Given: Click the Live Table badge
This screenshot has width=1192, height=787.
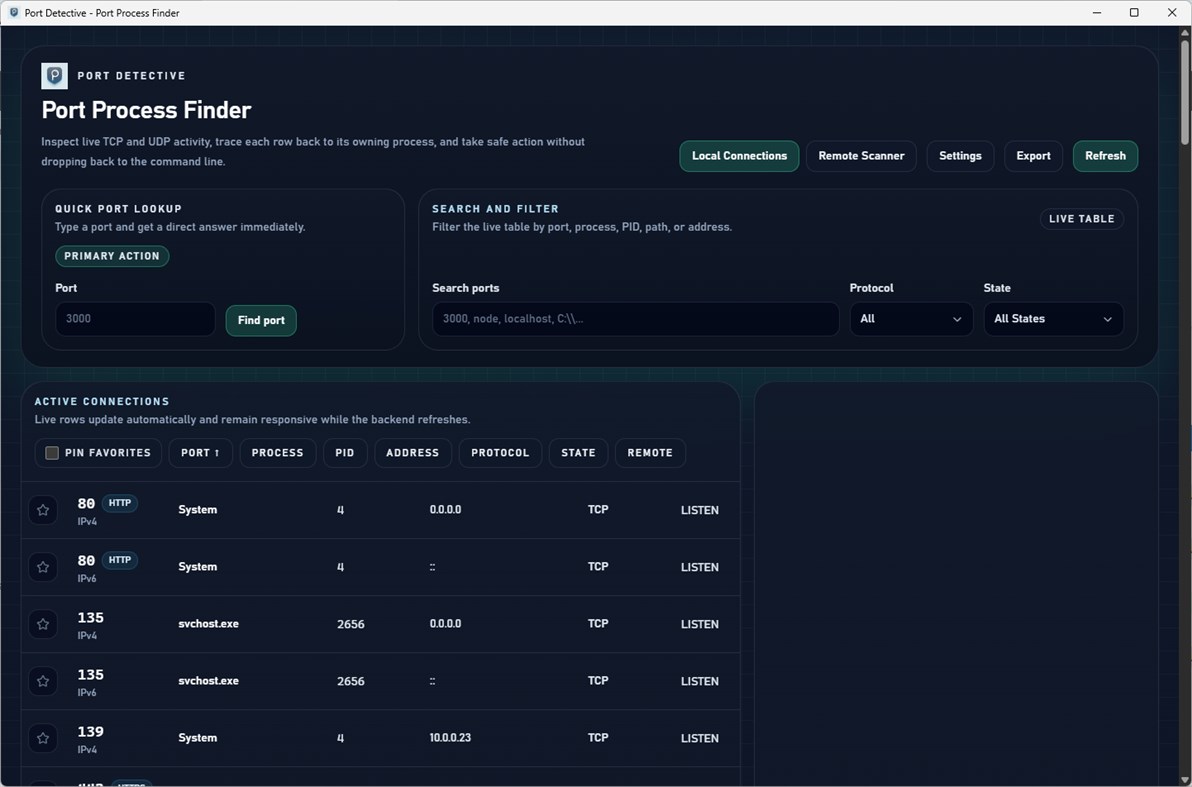Looking at the screenshot, I should pyautogui.click(x=1082, y=219).
